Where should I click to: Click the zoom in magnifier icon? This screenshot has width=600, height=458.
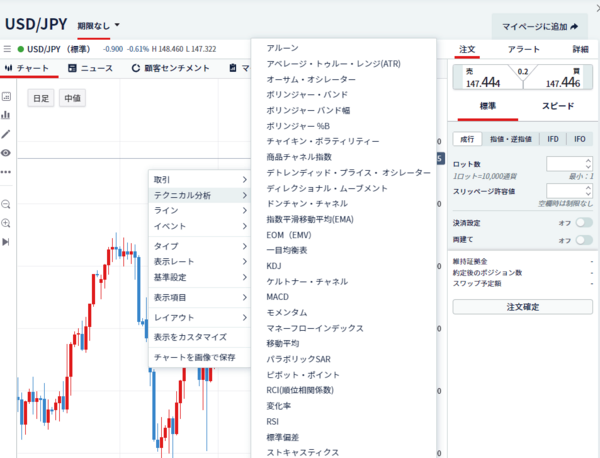click(7, 222)
